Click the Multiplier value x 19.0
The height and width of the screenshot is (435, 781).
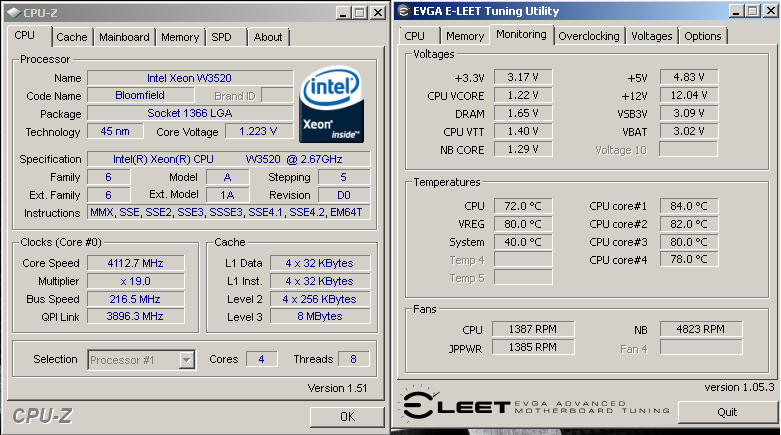click(135, 281)
